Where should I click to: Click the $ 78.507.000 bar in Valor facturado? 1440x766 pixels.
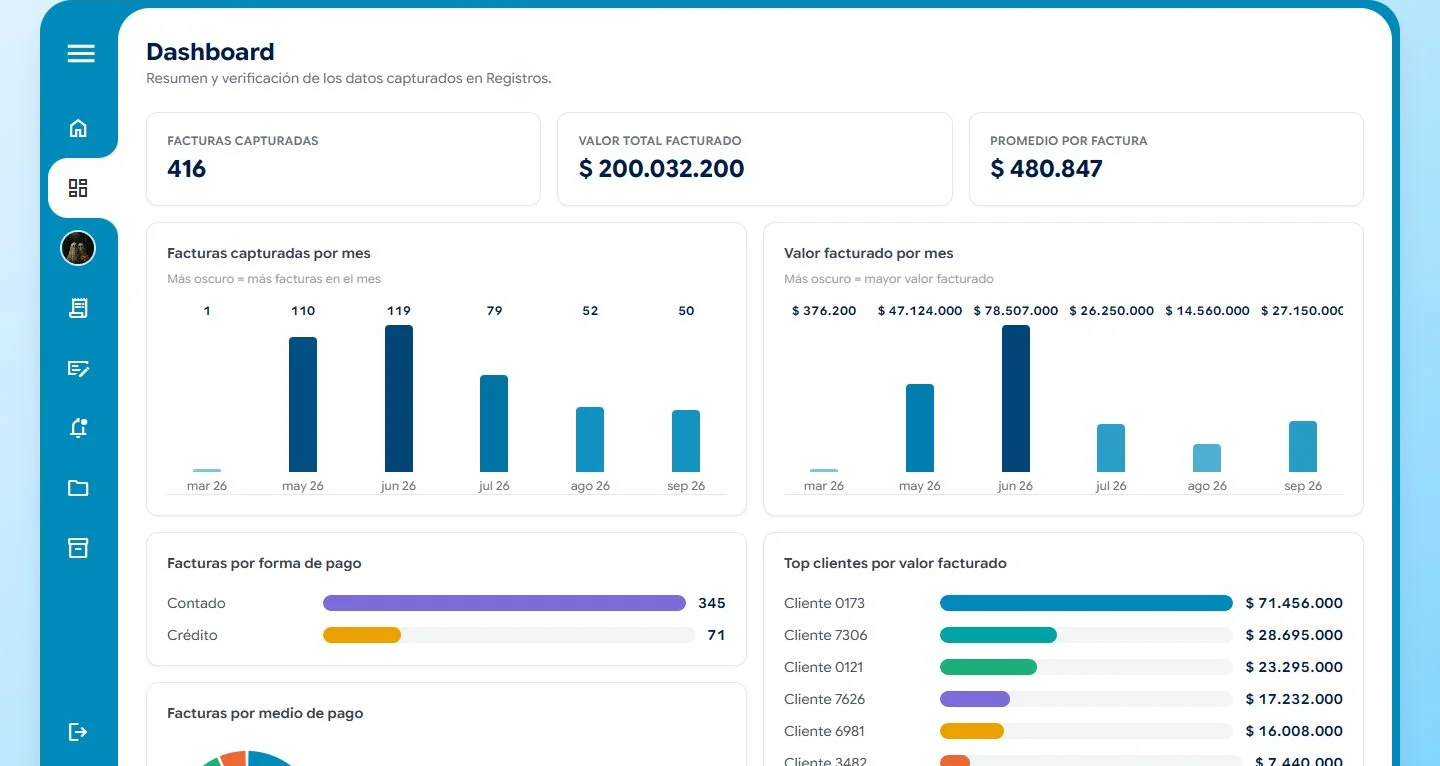click(1016, 398)
